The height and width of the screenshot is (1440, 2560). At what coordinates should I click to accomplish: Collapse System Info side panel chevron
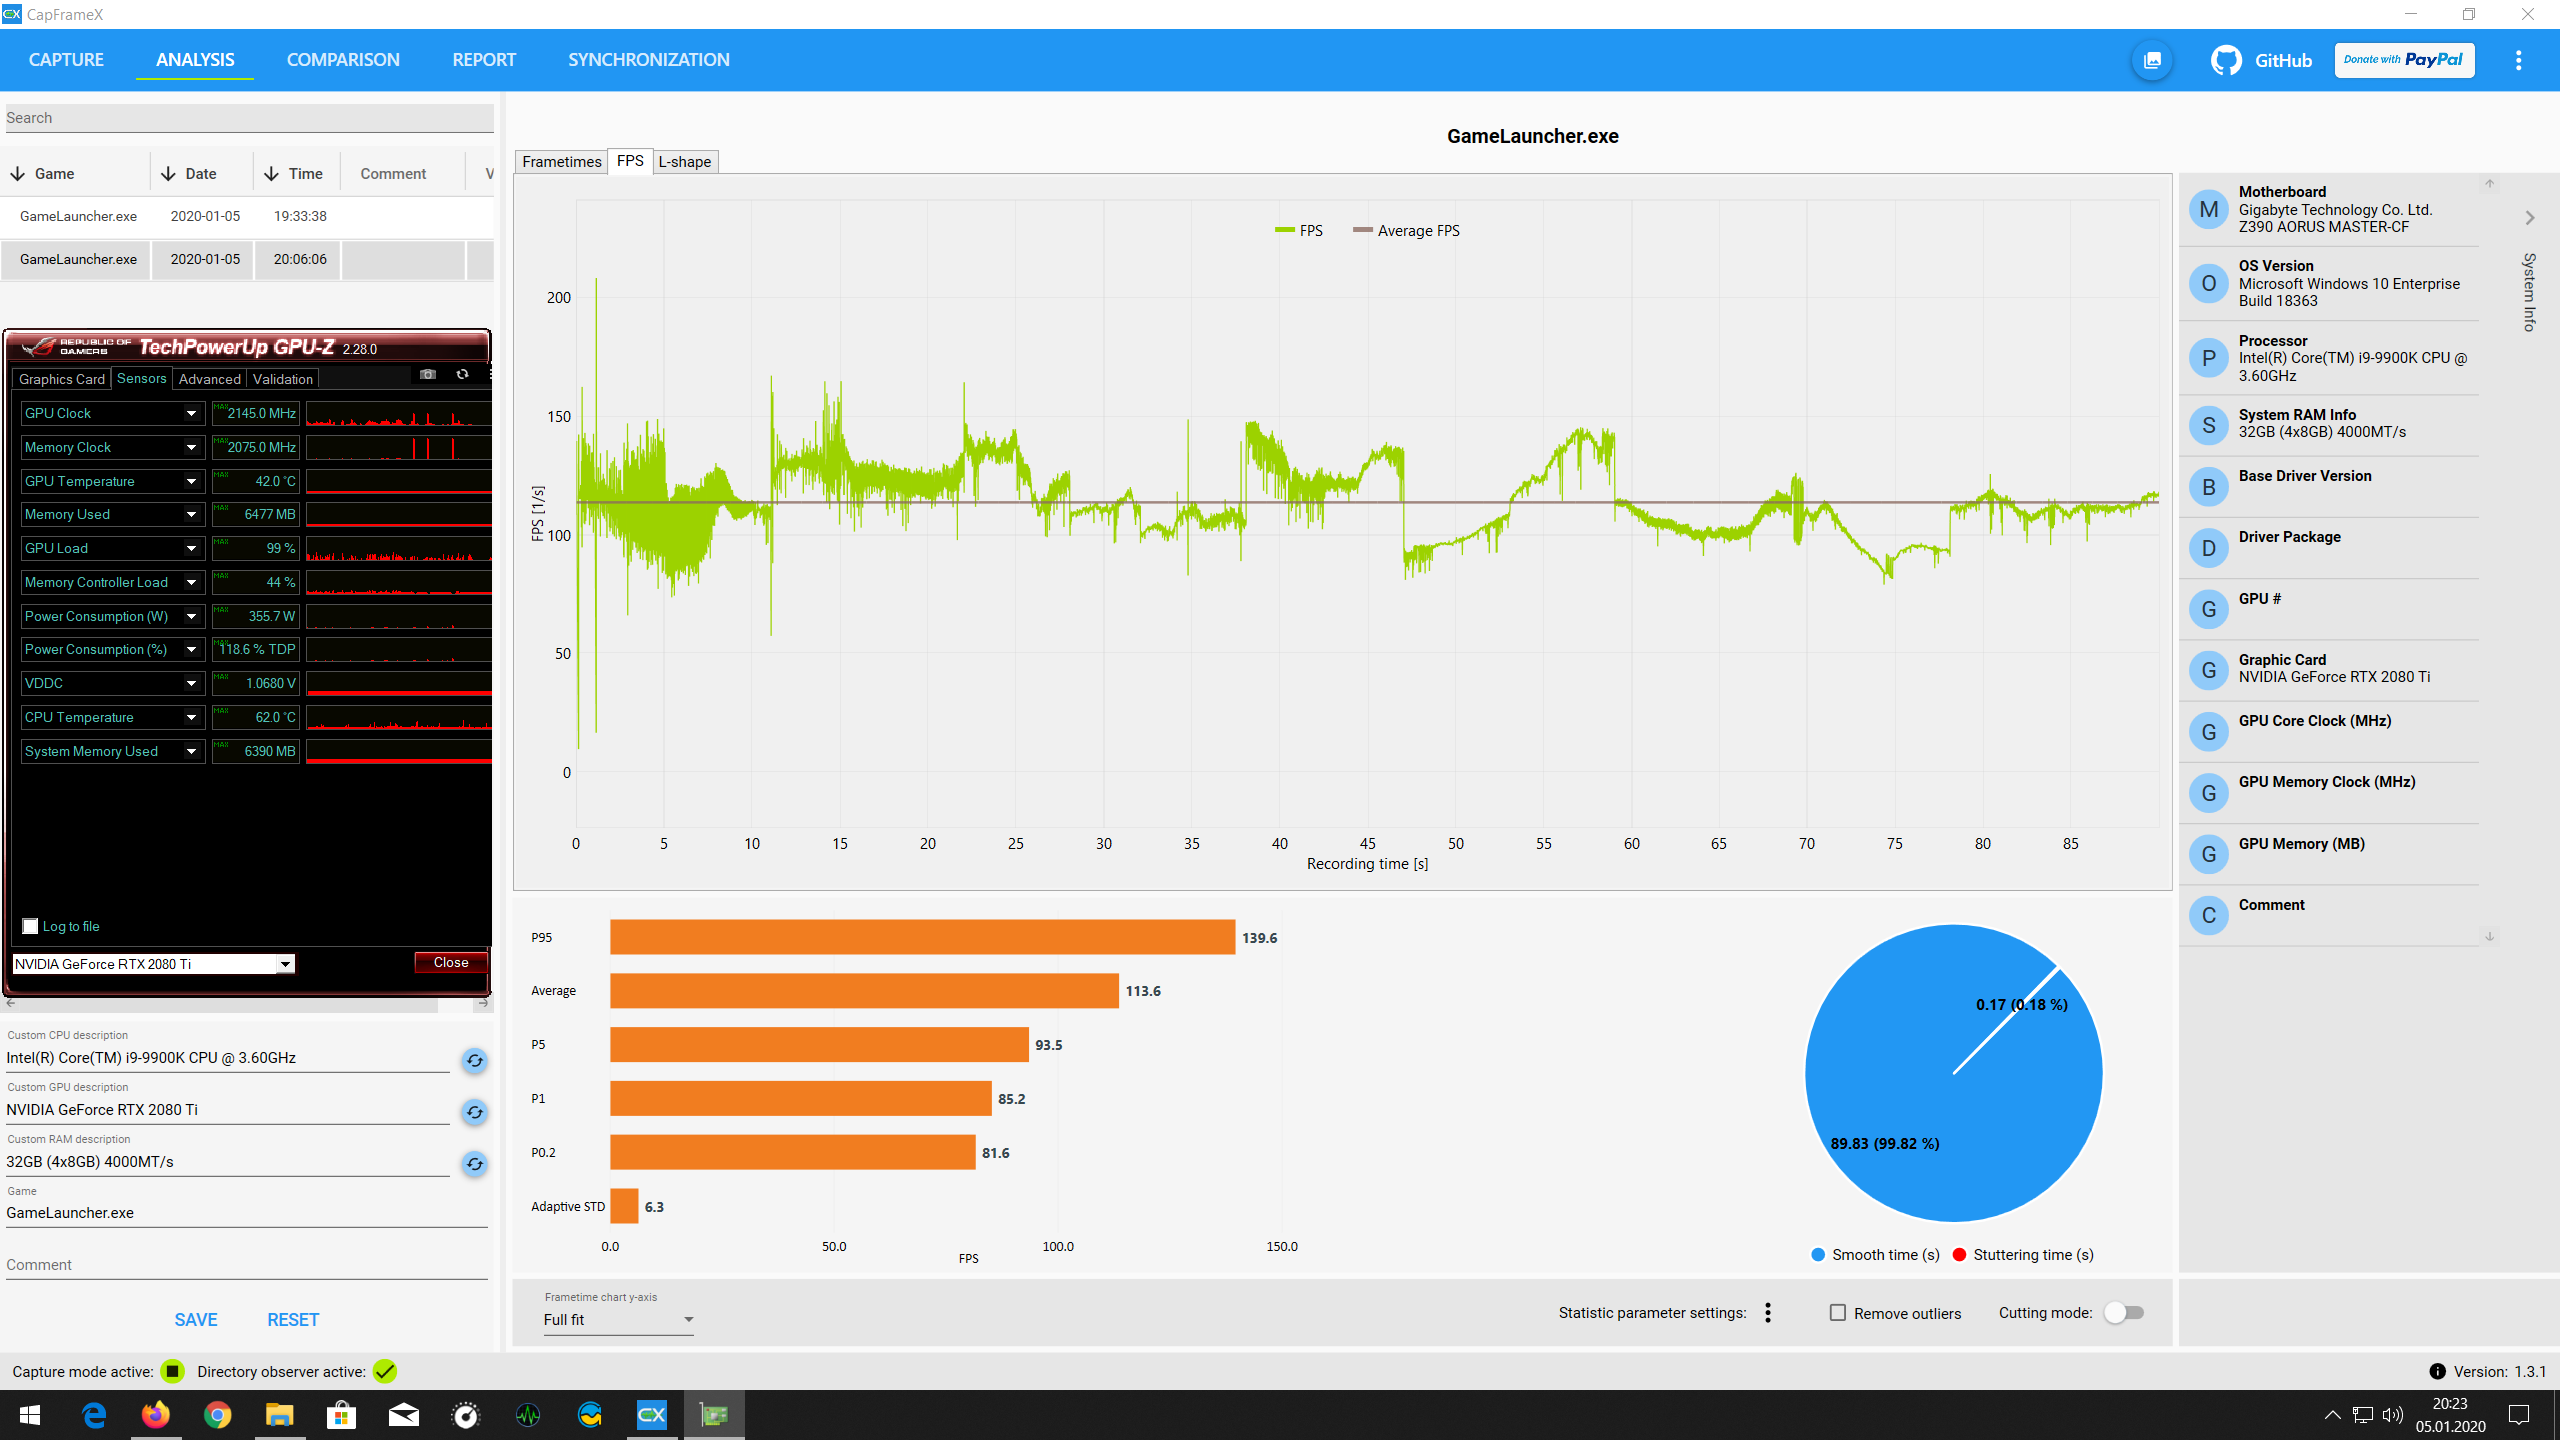click(x=2529, y=218)
